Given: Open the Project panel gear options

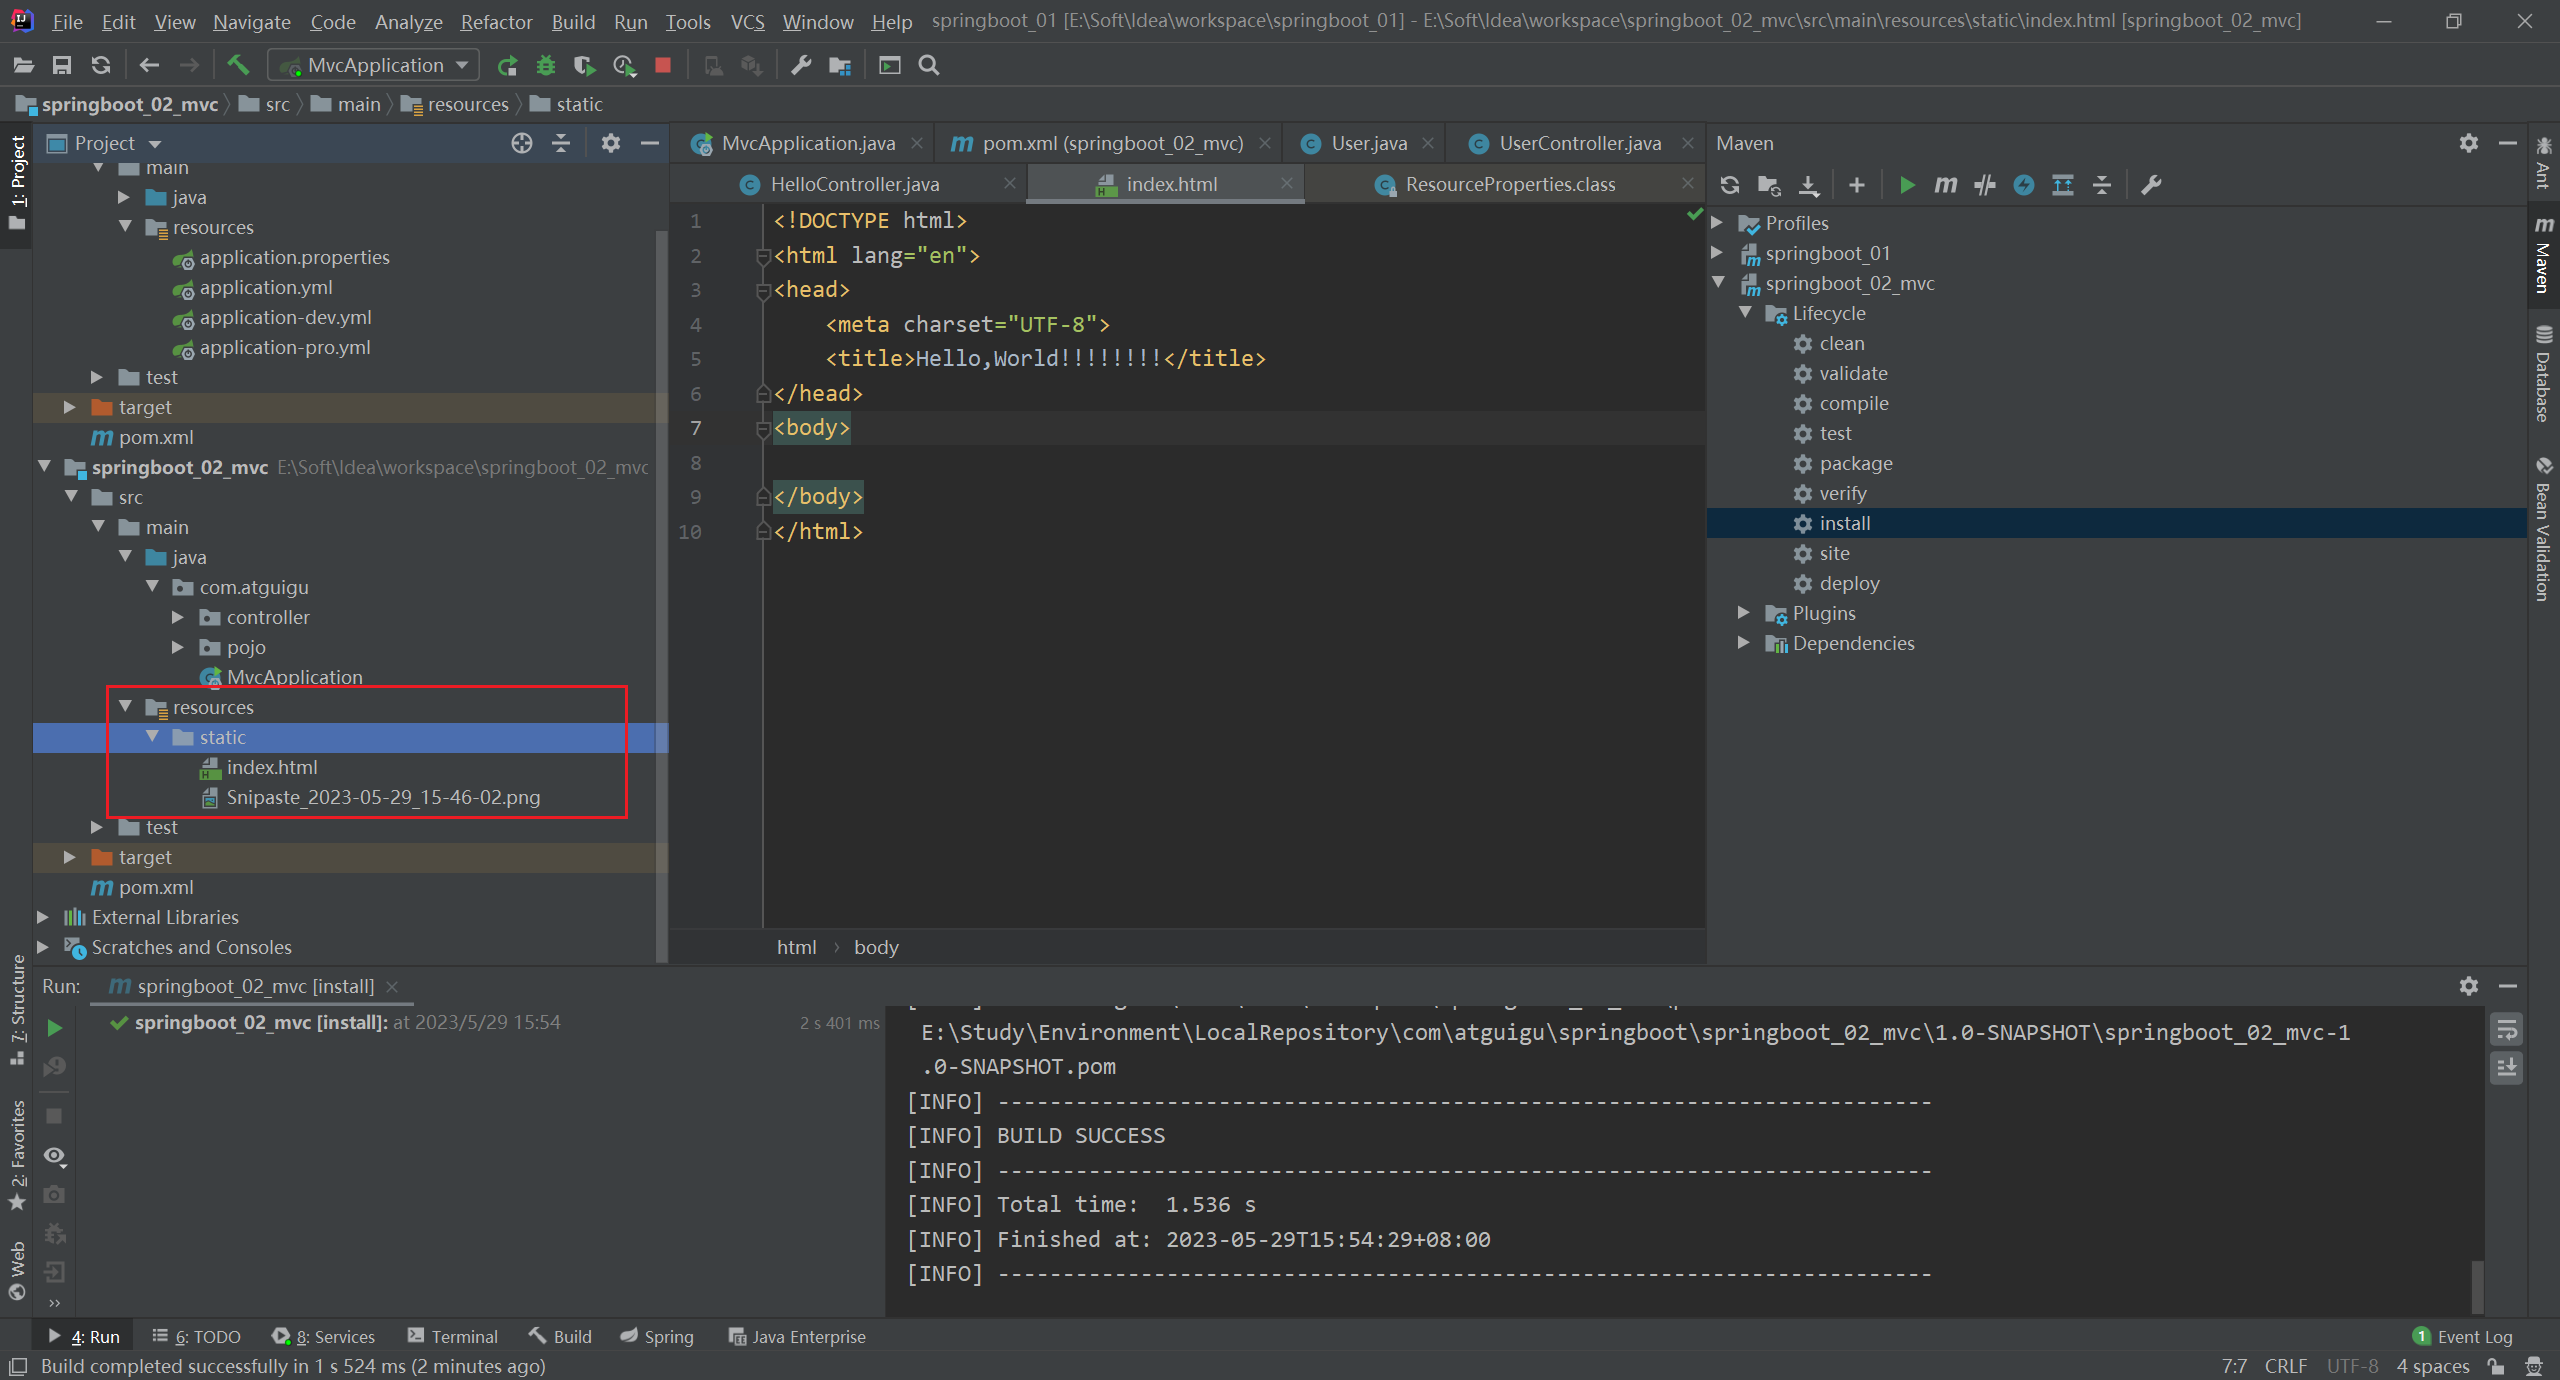Looking at the screenshot, I should tap(611, 143).
